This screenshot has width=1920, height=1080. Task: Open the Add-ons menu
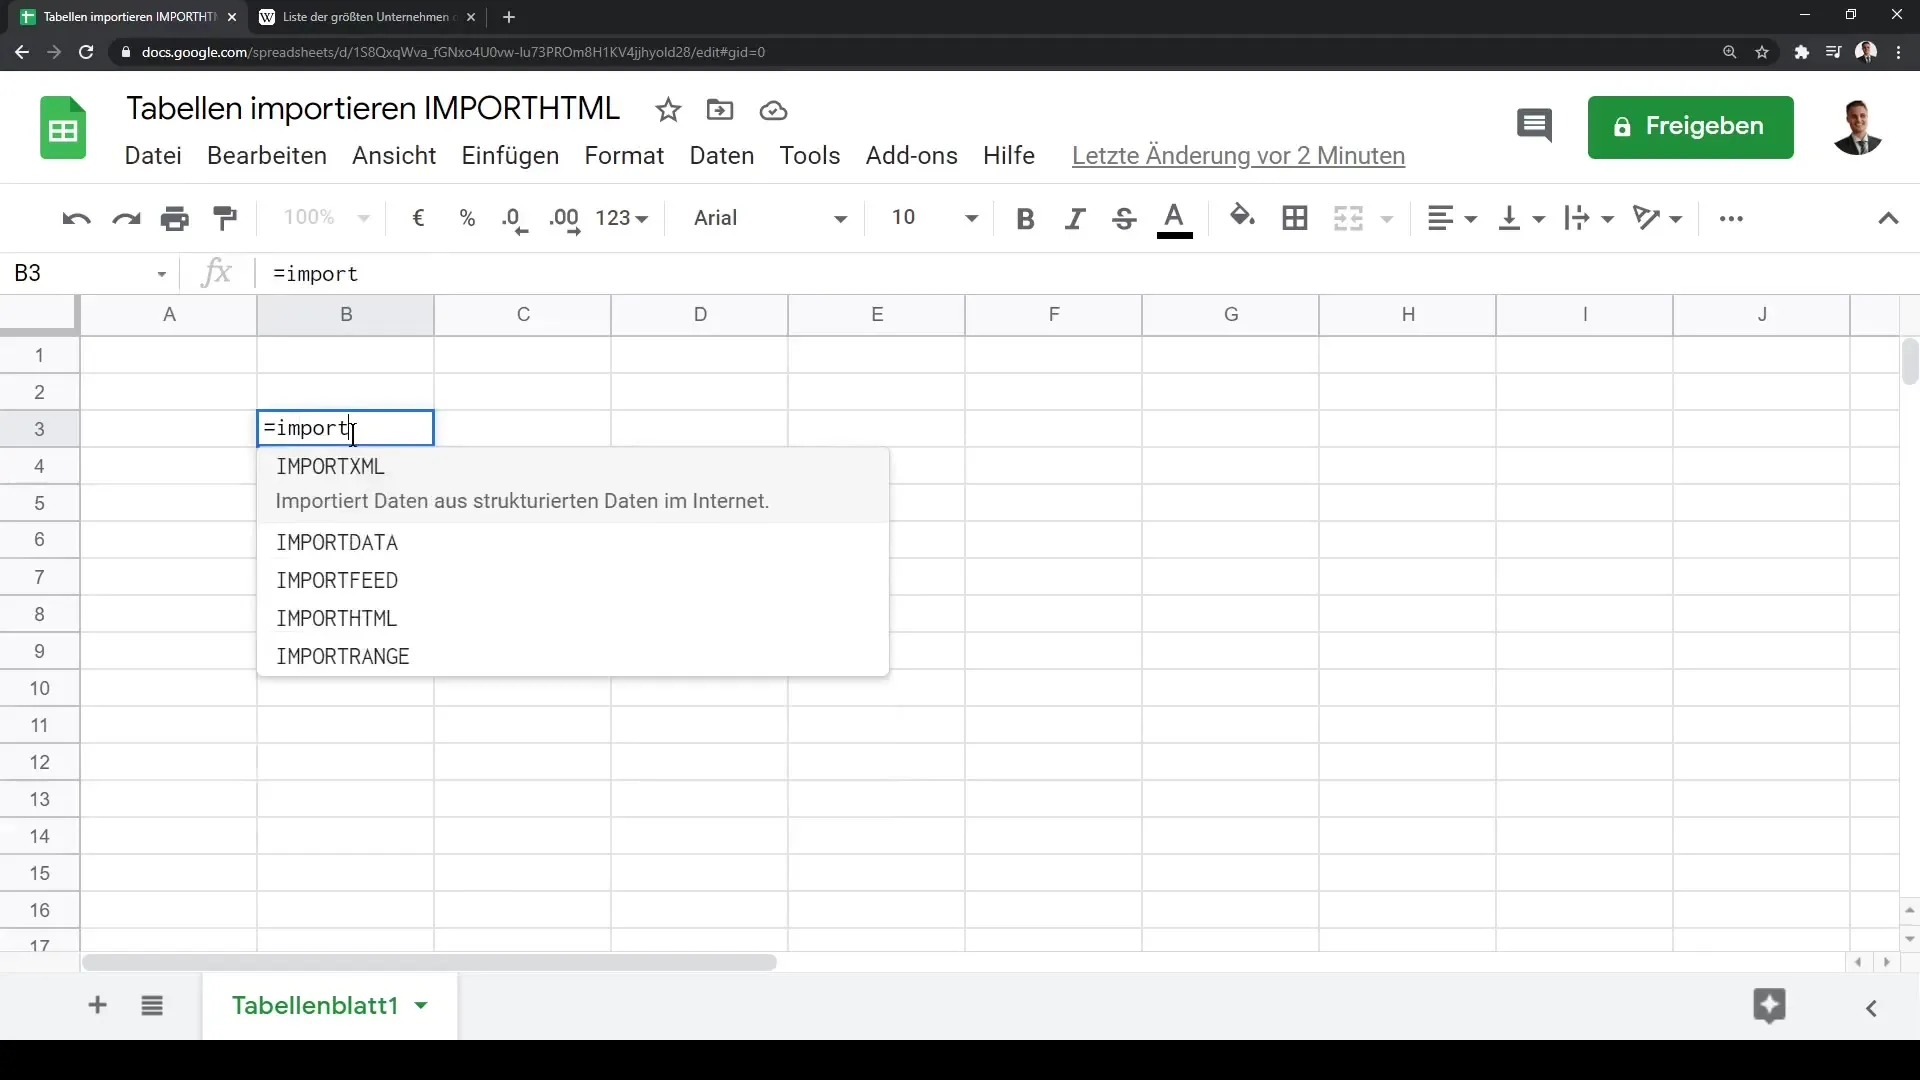pos(912,156)
